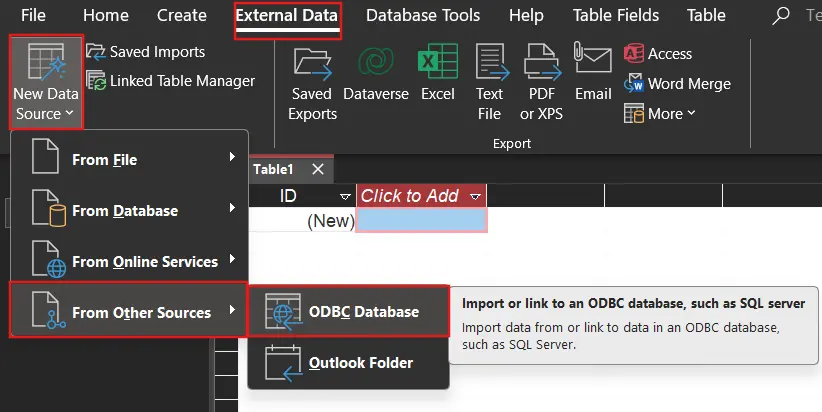Click the highlighted new record cell
Screen dimensions: 822x412
click(x=421, y=221)
